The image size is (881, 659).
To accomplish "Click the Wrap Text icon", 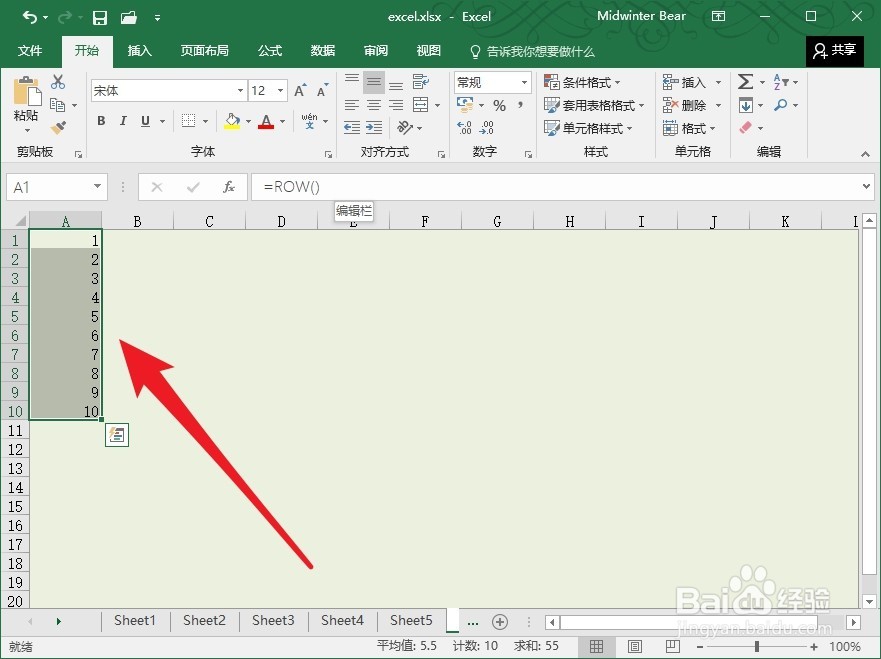I will click(421, 82).
